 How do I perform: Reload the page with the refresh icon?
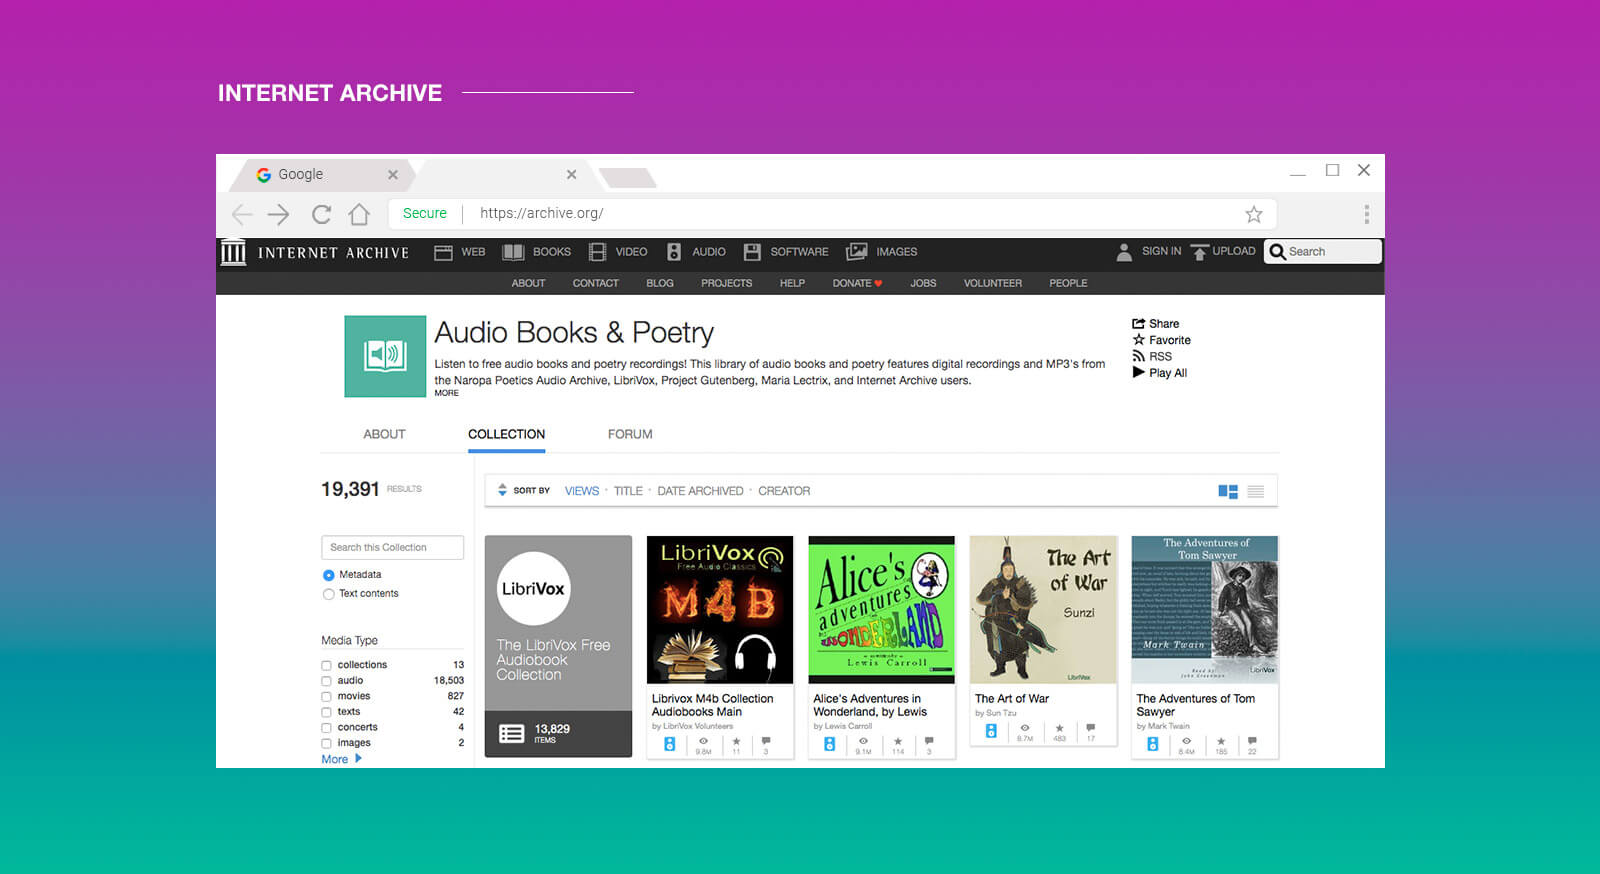tap(321, 214)
